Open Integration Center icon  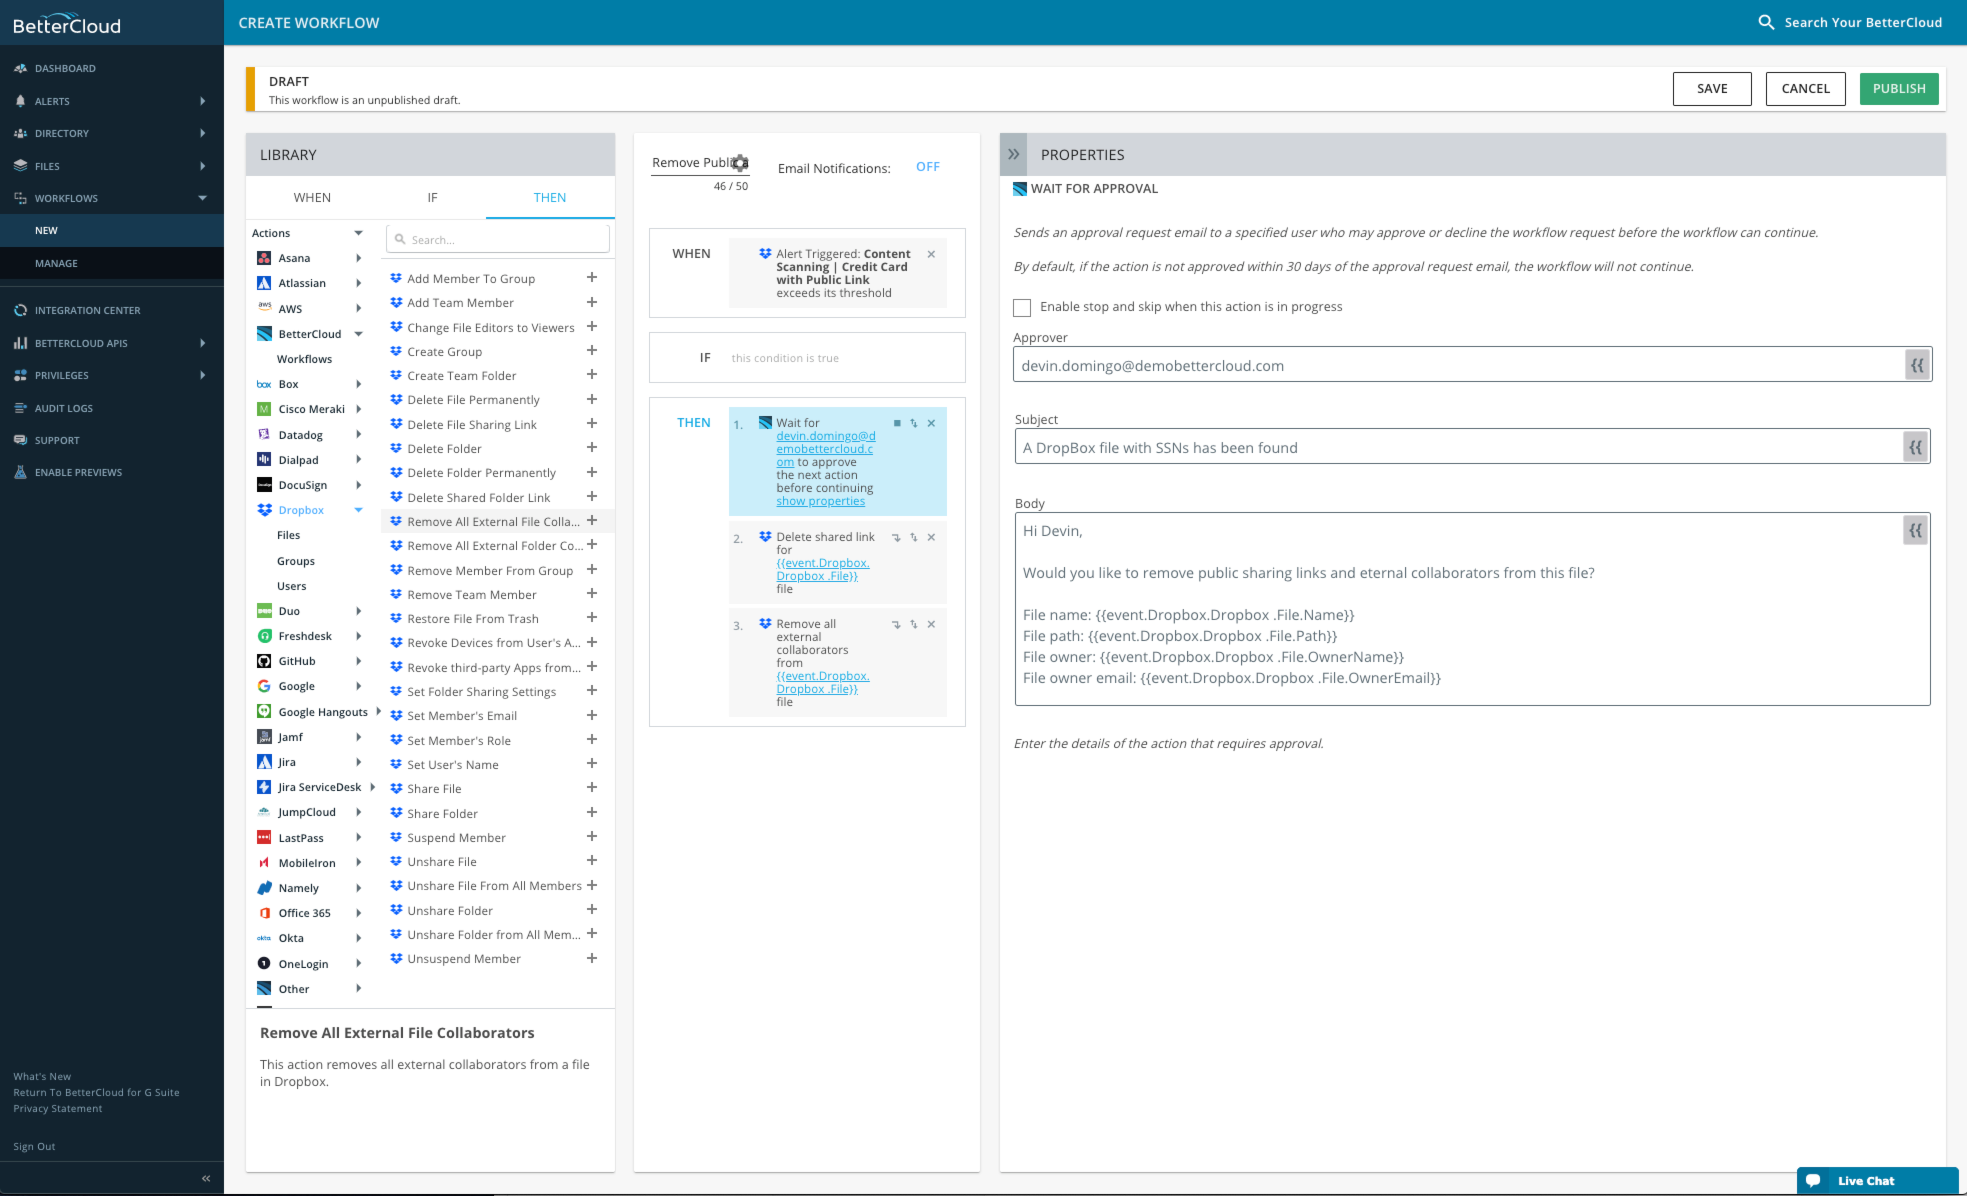pos(20,310)
